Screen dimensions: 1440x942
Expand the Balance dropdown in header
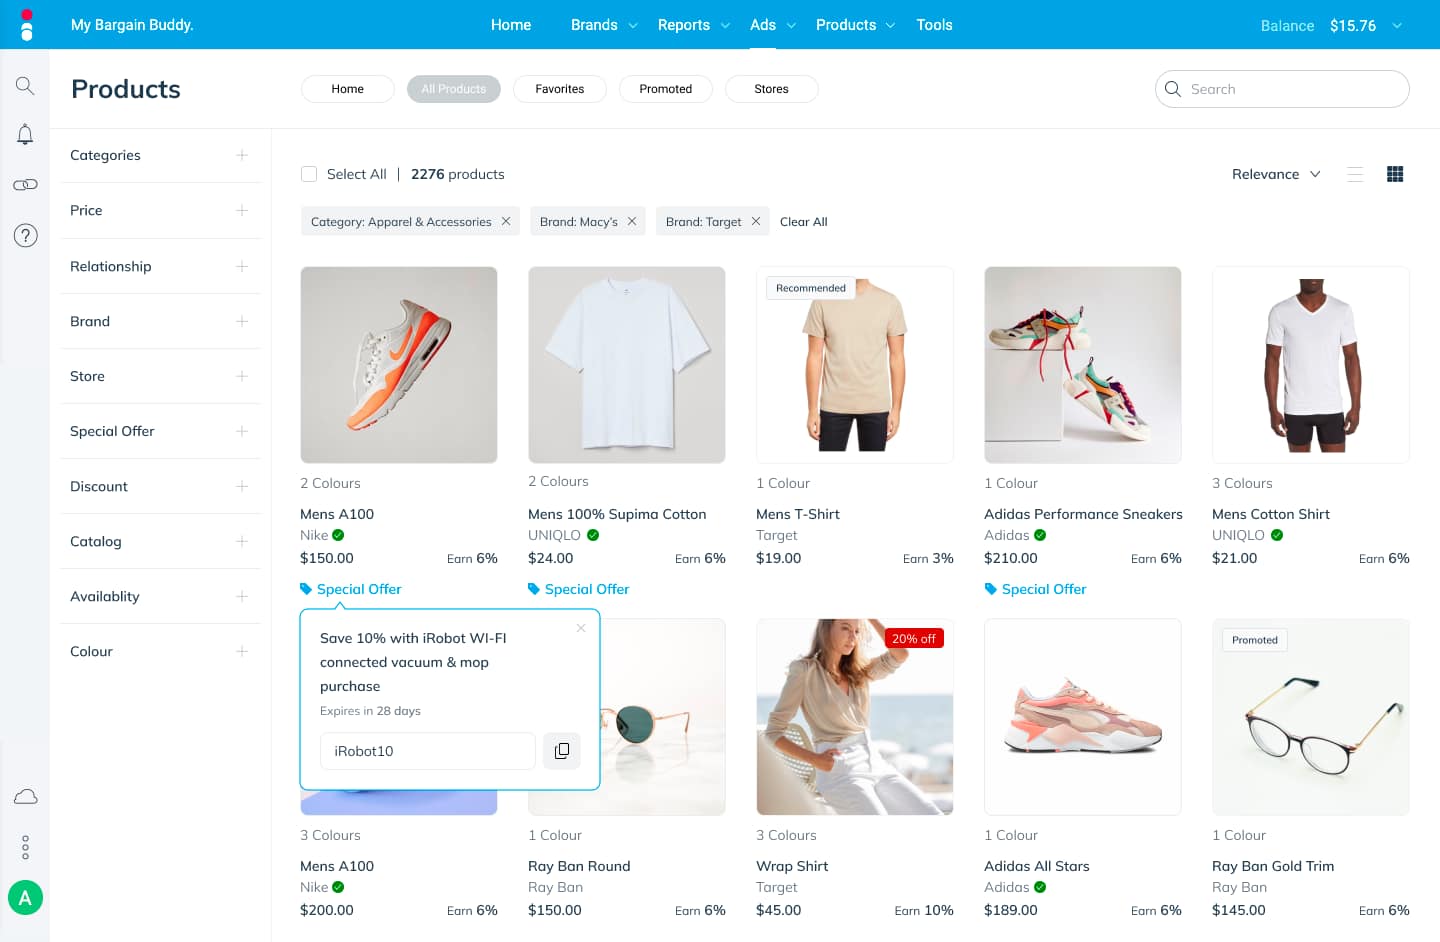tap(1397, 25)
